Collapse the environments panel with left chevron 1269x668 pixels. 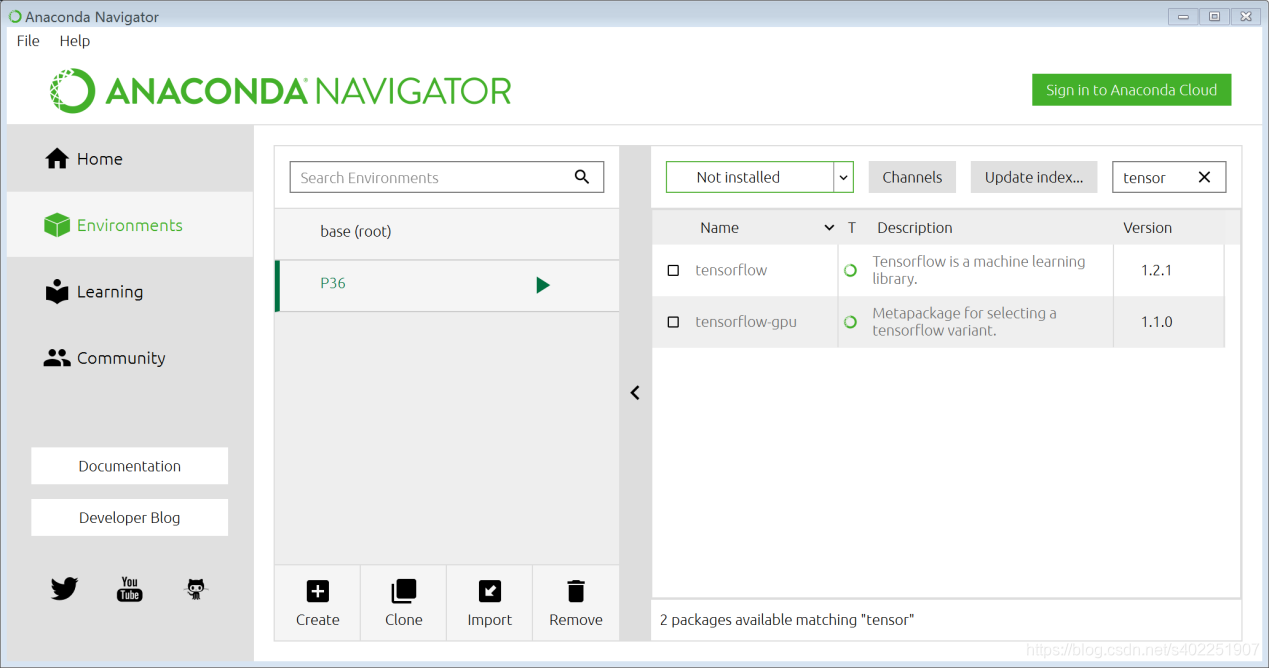635,393
